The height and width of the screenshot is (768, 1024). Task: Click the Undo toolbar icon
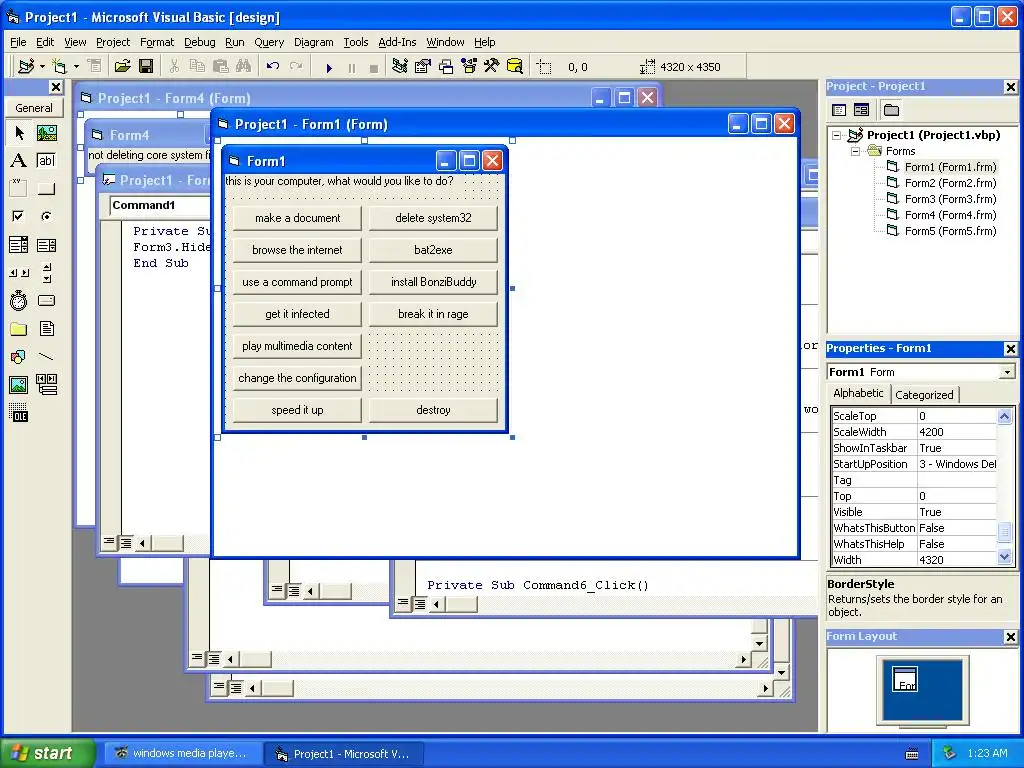click(273, 66)
